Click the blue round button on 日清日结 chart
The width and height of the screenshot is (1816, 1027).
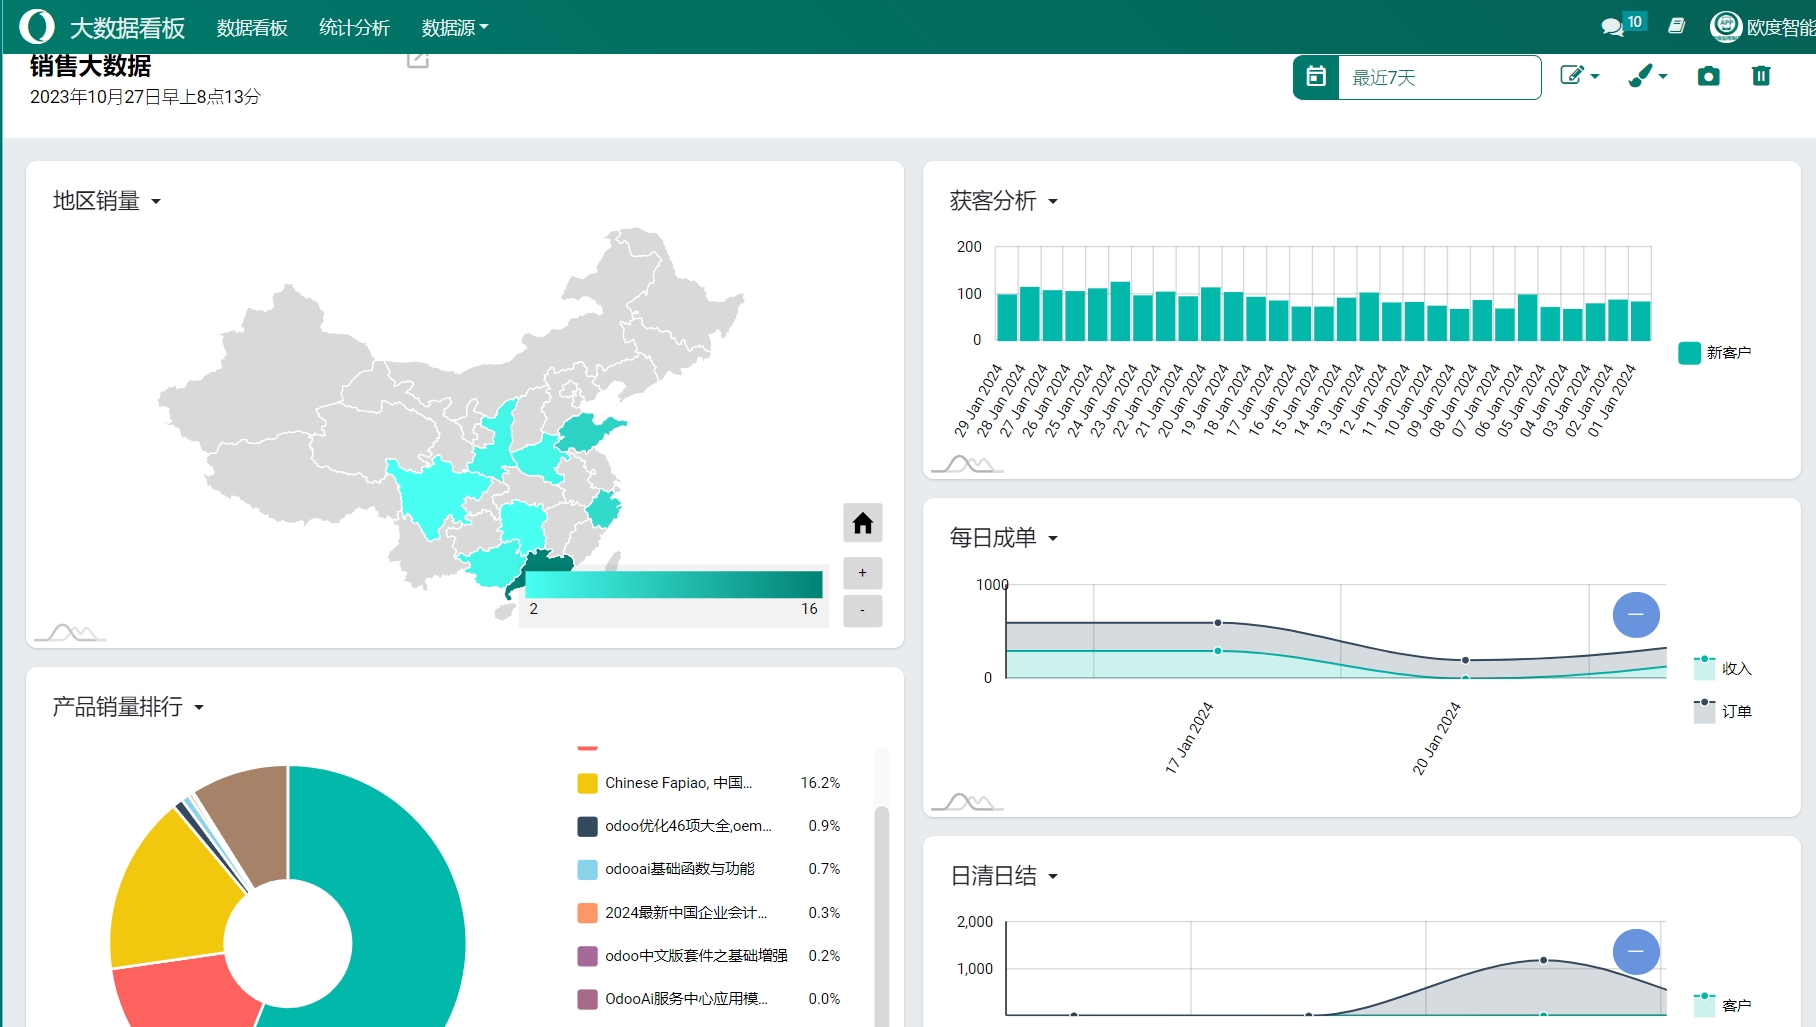coord(1636,952)
